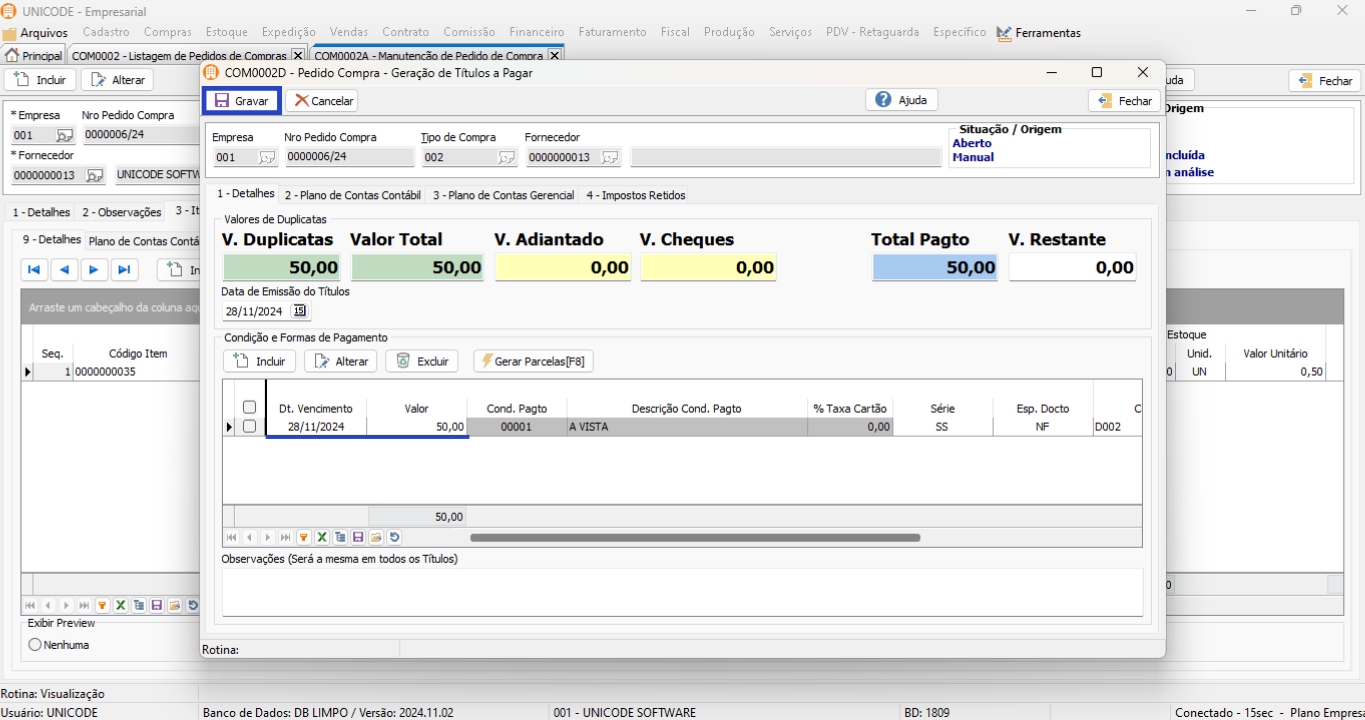
Task: Click the Gravar save button
Action: click(242, 101)
